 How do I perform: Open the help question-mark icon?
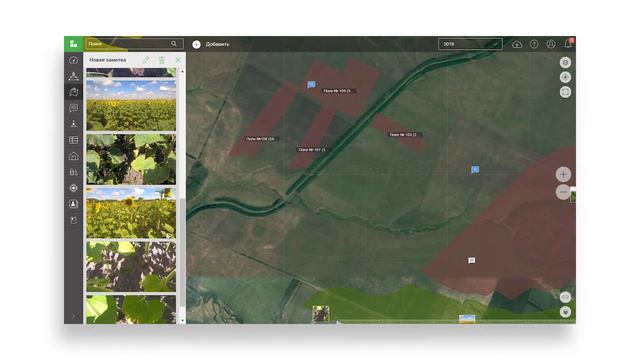coord(534,44)
